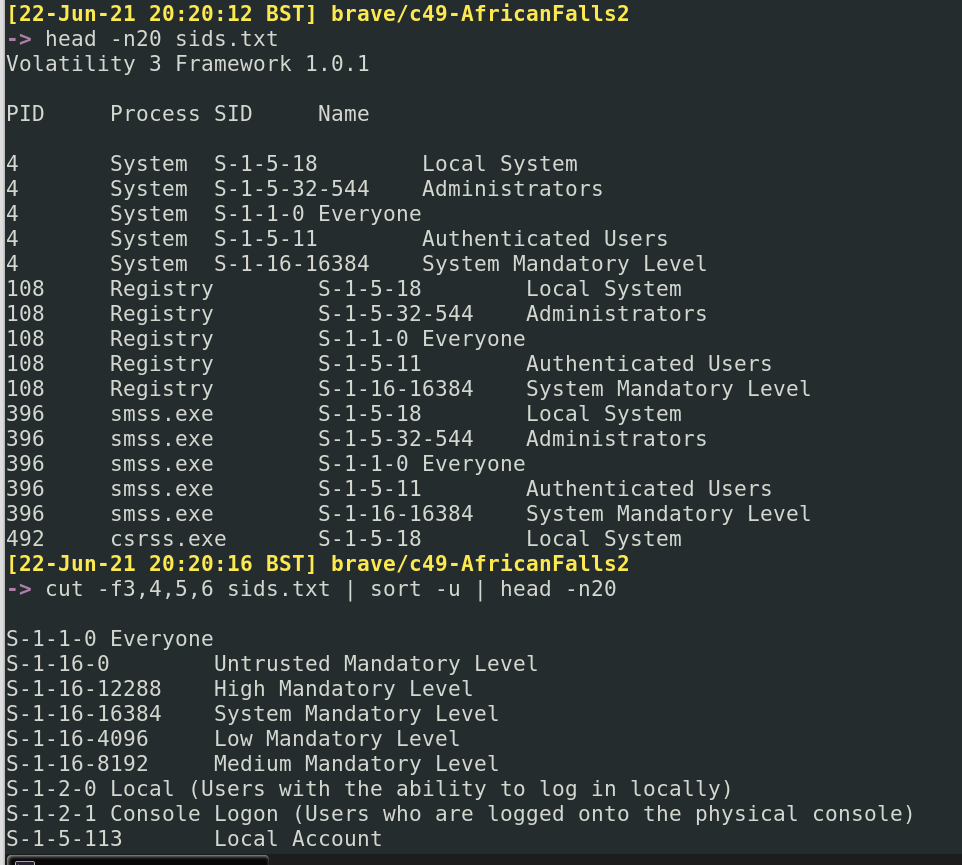Select the csrss.exe process name
Image resolution: width=962 pixels, height=865 pixels.
tap(168, 539)
